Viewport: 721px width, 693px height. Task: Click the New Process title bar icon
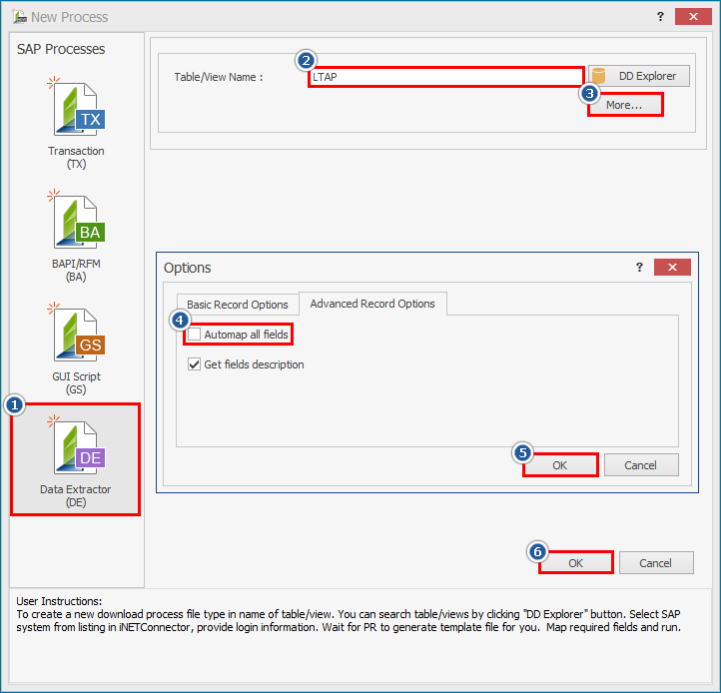(19, 17)
